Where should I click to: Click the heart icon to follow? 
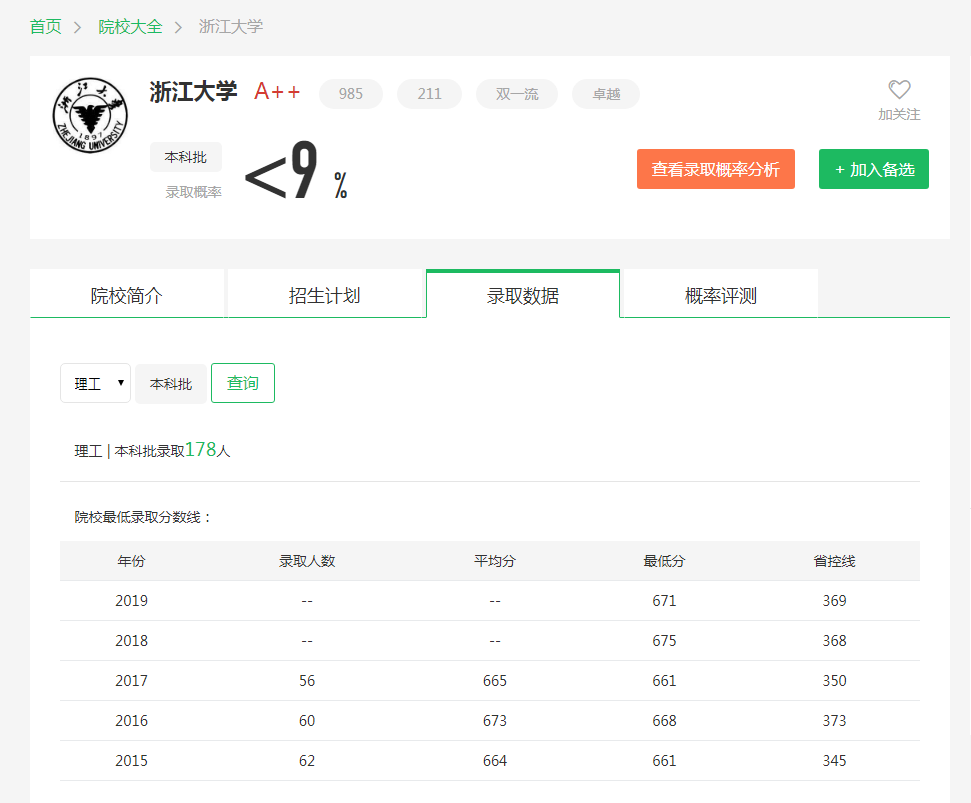(899, 90)
